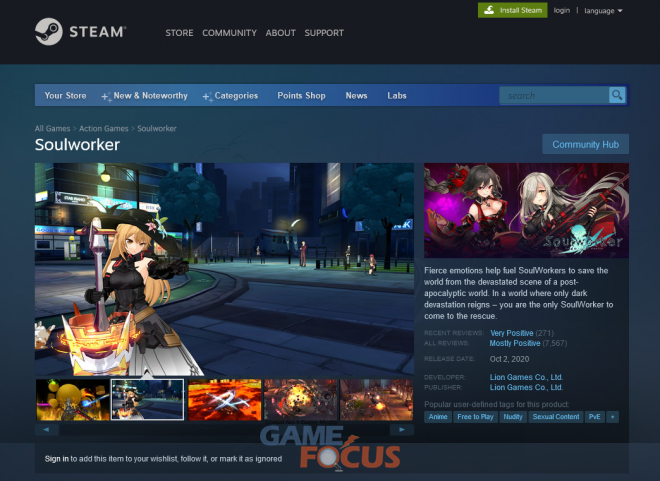Image resolution: width=660 pixels, height=481 pixels.
Task: Select the highlighted witch character thumbnail
Action: pos(147,400)
